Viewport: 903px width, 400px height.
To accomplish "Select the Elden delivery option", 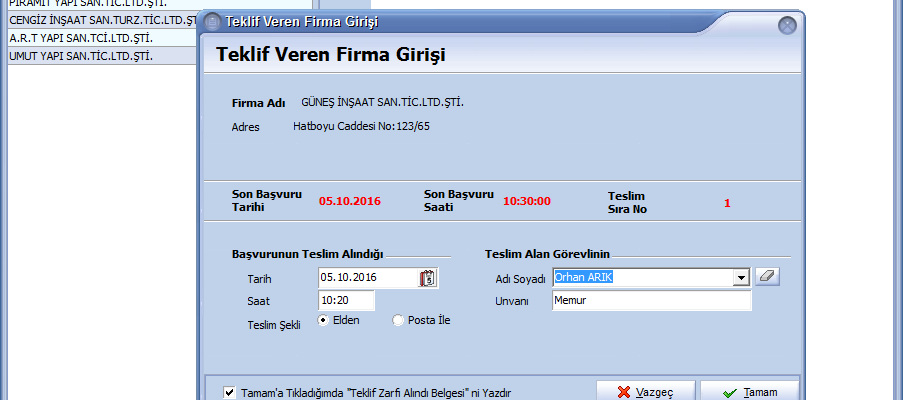I will [325, 320].
